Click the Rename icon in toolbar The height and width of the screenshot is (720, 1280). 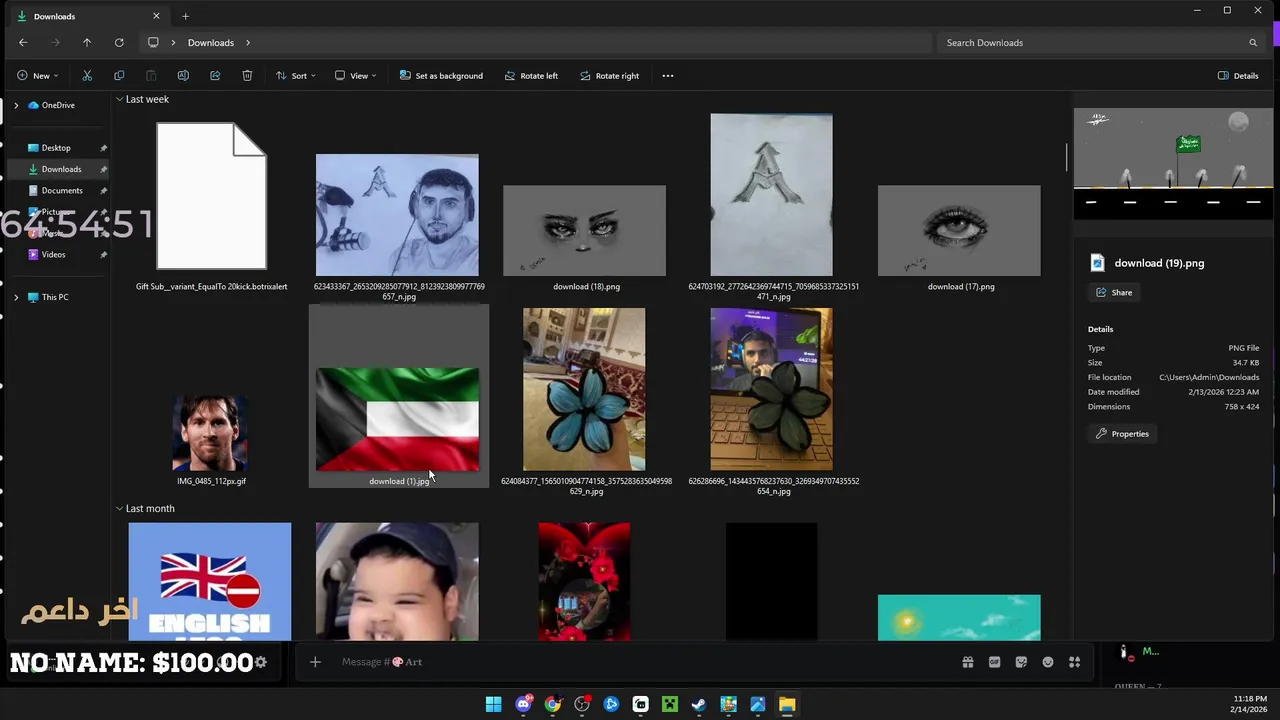(183, 76)
